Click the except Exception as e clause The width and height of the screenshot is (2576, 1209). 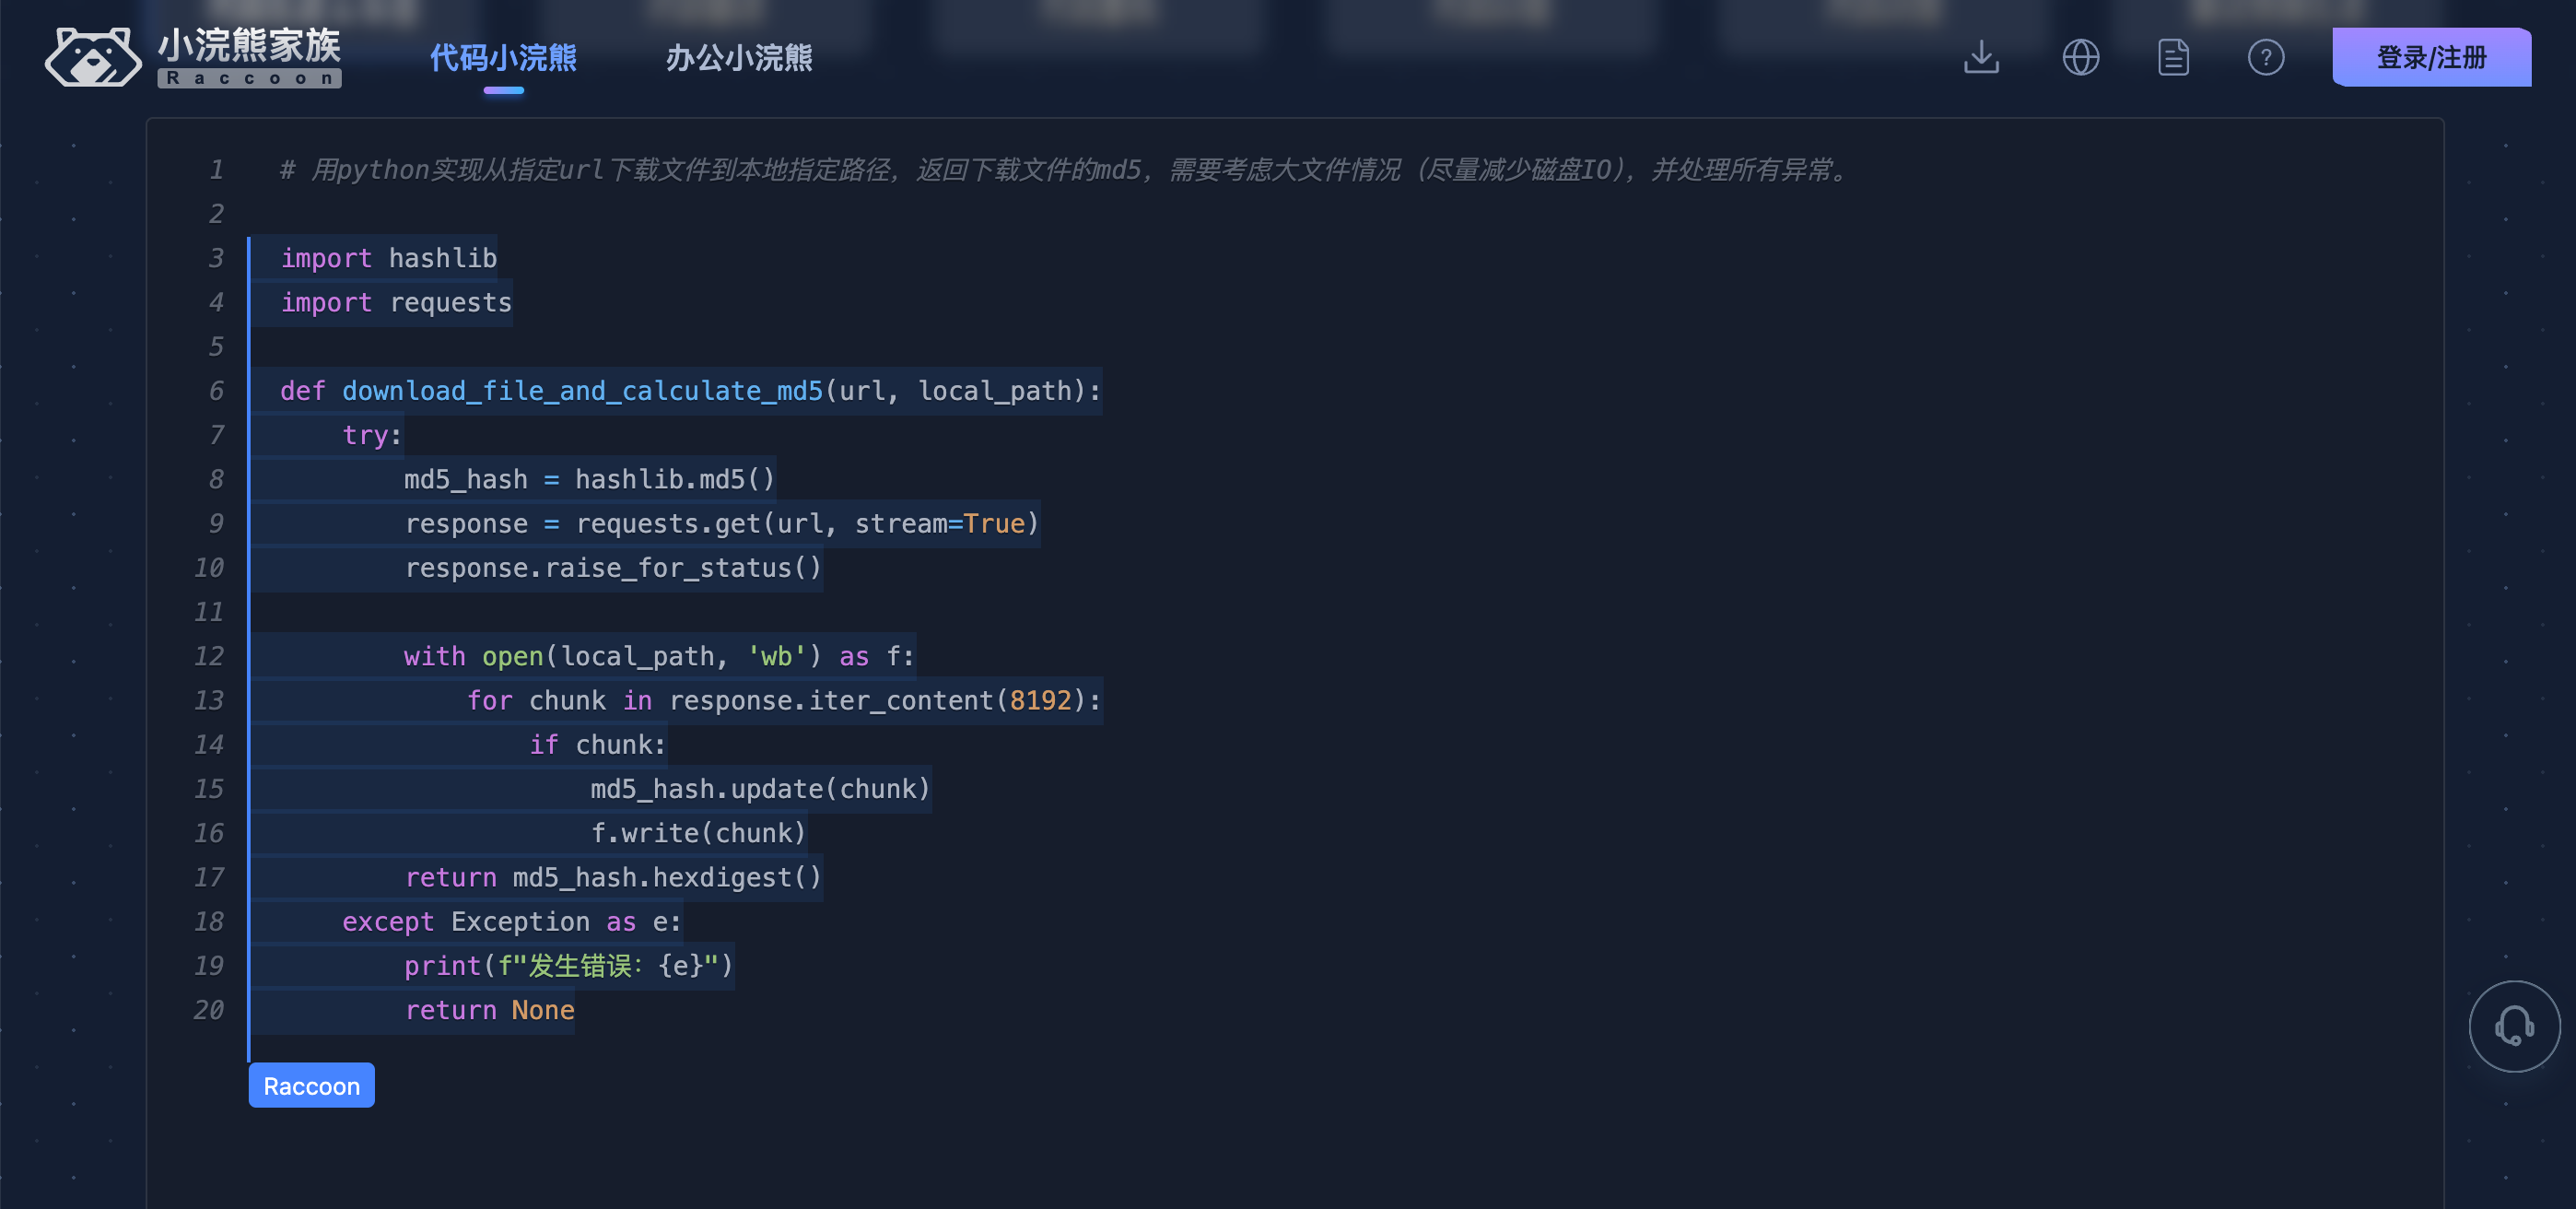(x=511, y=921)
